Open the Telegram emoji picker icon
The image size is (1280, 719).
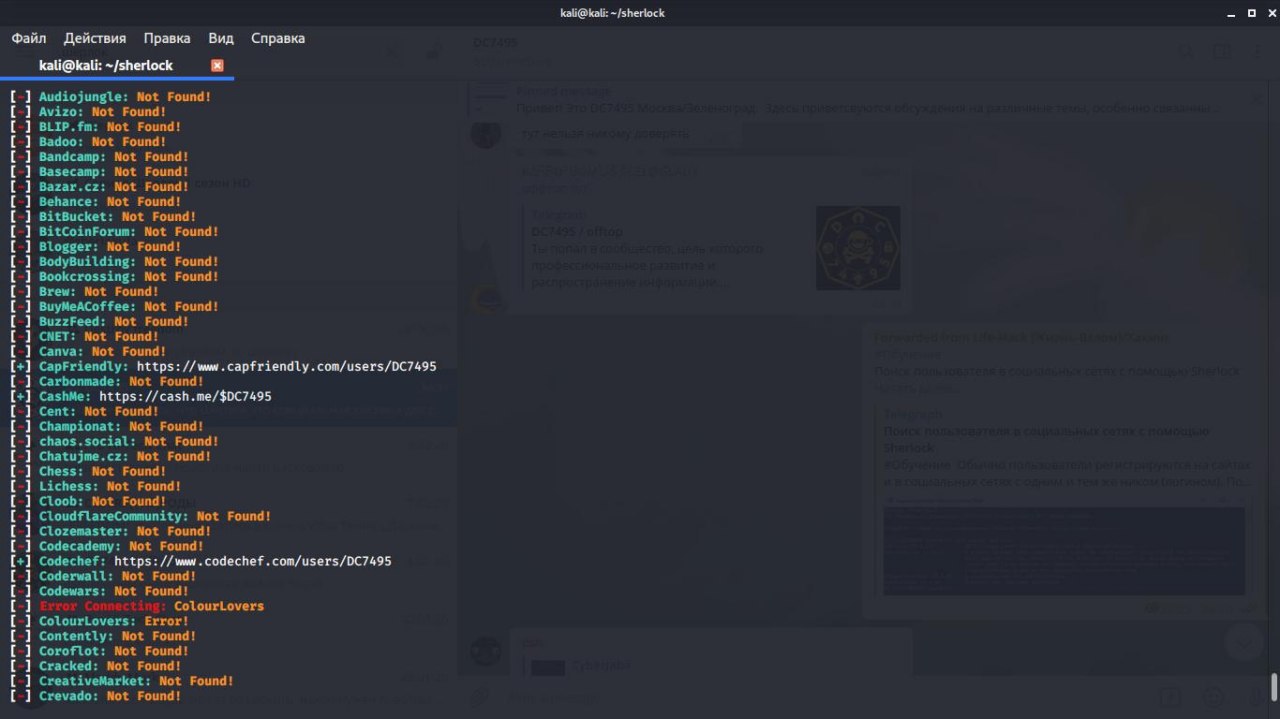click(x=1215, y=696)
